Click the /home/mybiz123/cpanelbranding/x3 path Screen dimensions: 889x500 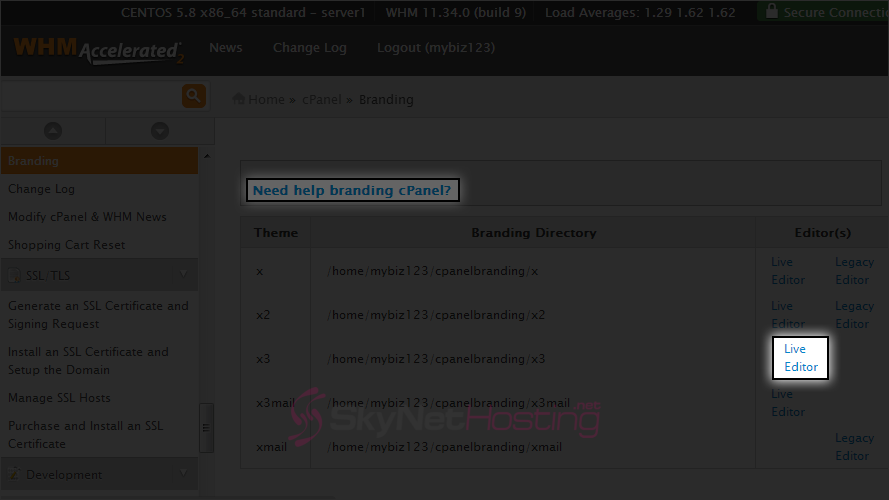pos(436,359)
